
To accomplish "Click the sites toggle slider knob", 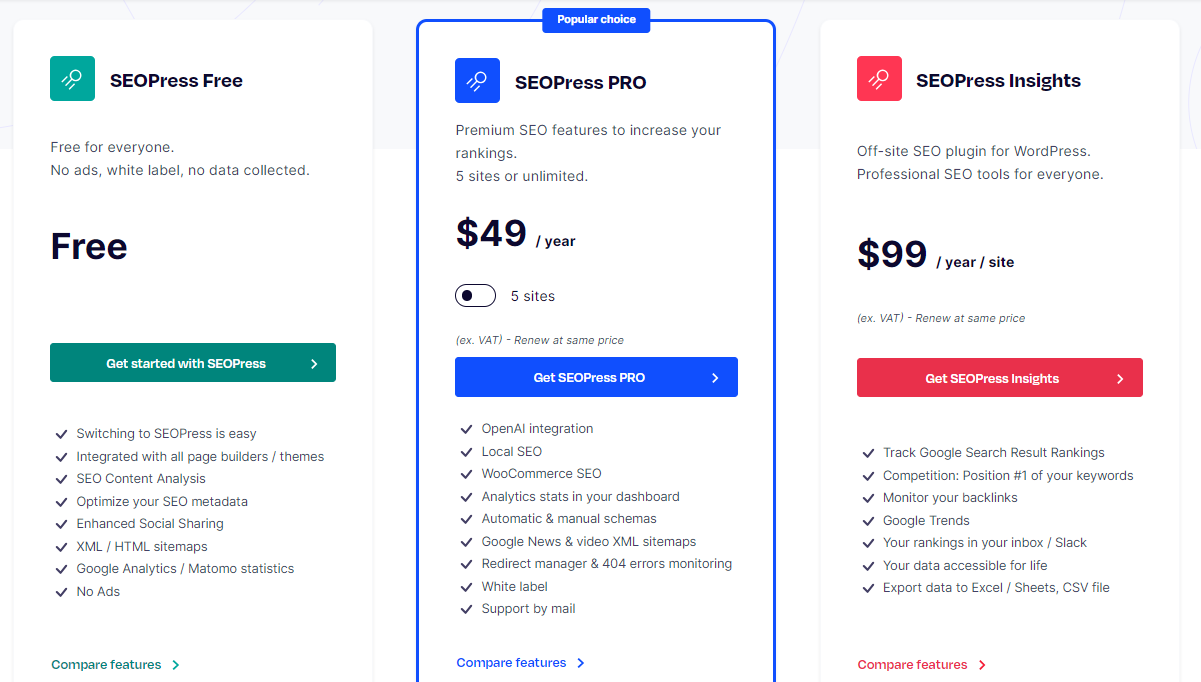I will point(468,295).
